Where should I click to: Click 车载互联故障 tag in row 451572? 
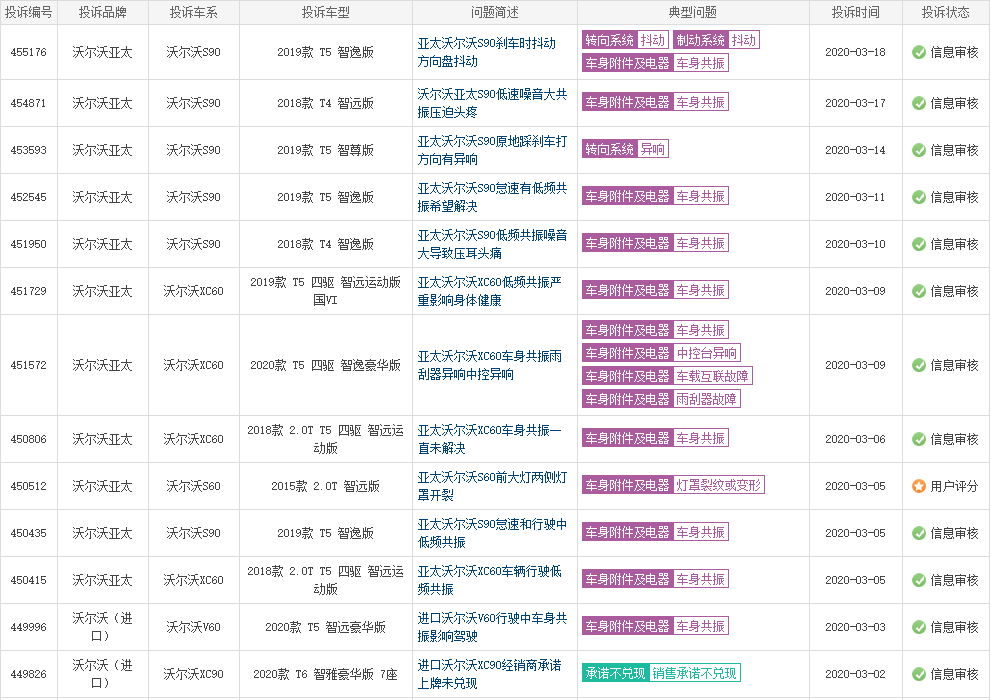click(667, 377)
